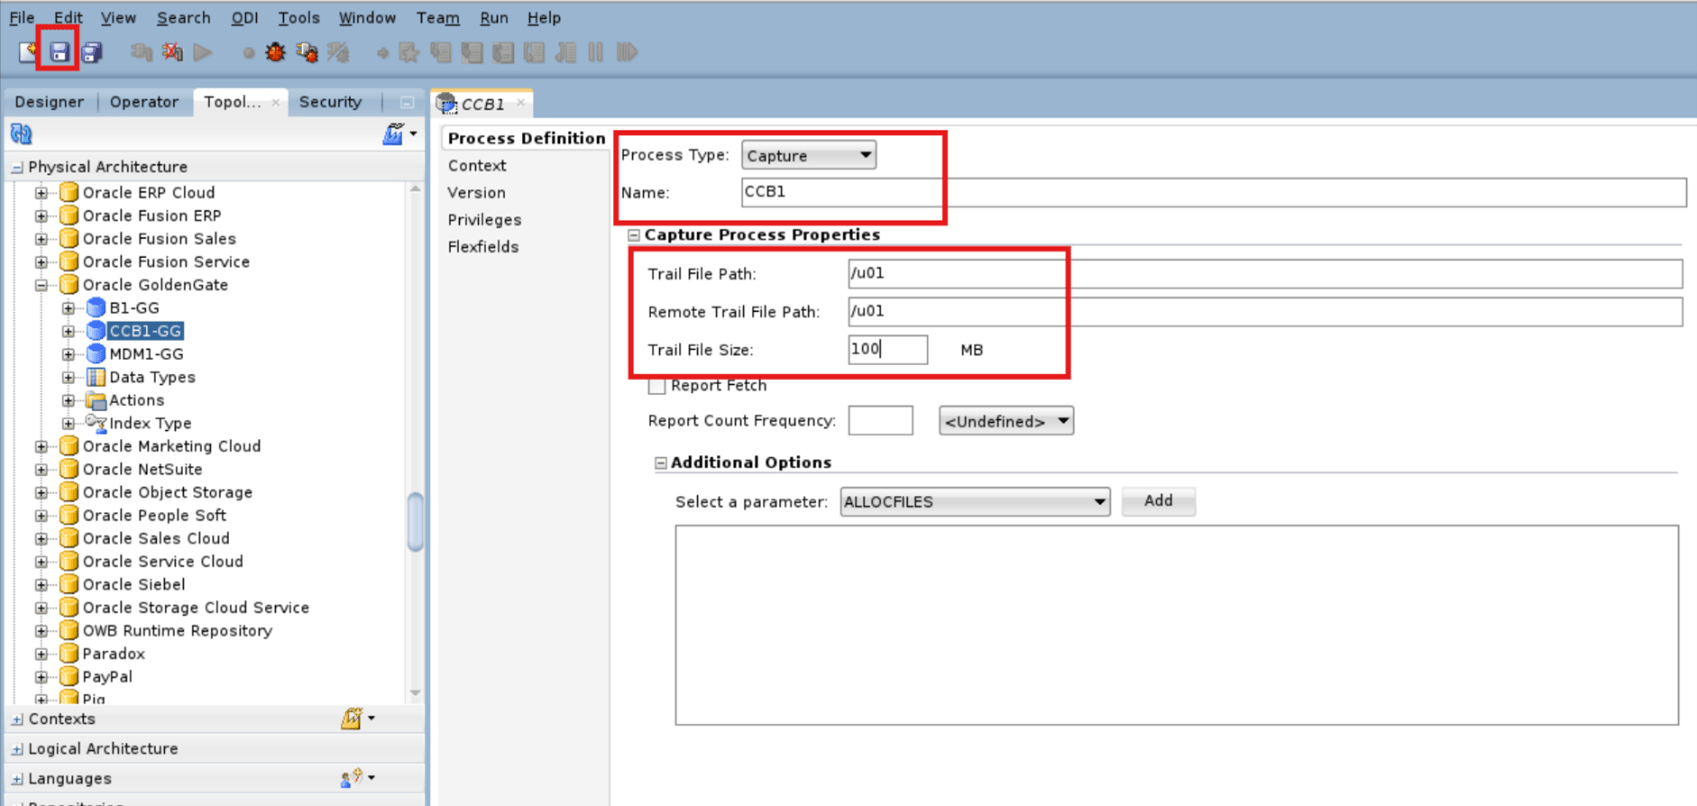
Task: Click the greyed debug settings icon
Action: (339, 52)
